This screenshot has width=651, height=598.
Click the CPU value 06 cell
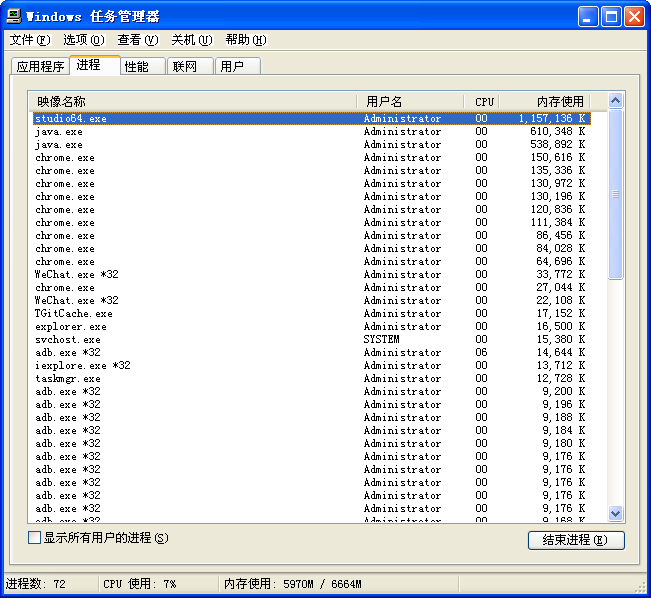click(x=481, y=352)
